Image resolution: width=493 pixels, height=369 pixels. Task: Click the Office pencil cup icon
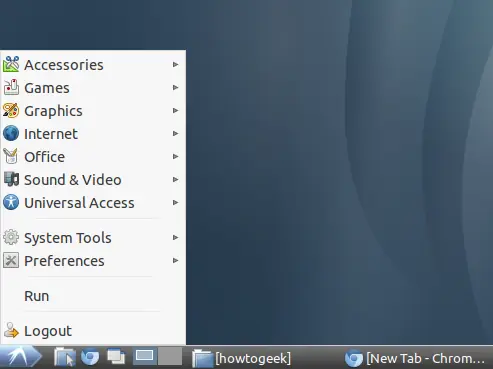(11, 156)
